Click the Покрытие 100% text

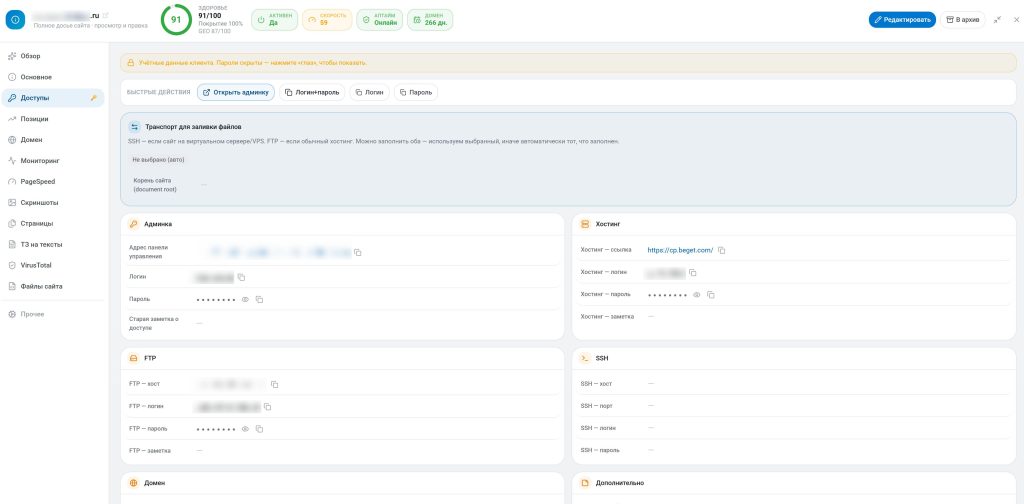pos(221,24)
